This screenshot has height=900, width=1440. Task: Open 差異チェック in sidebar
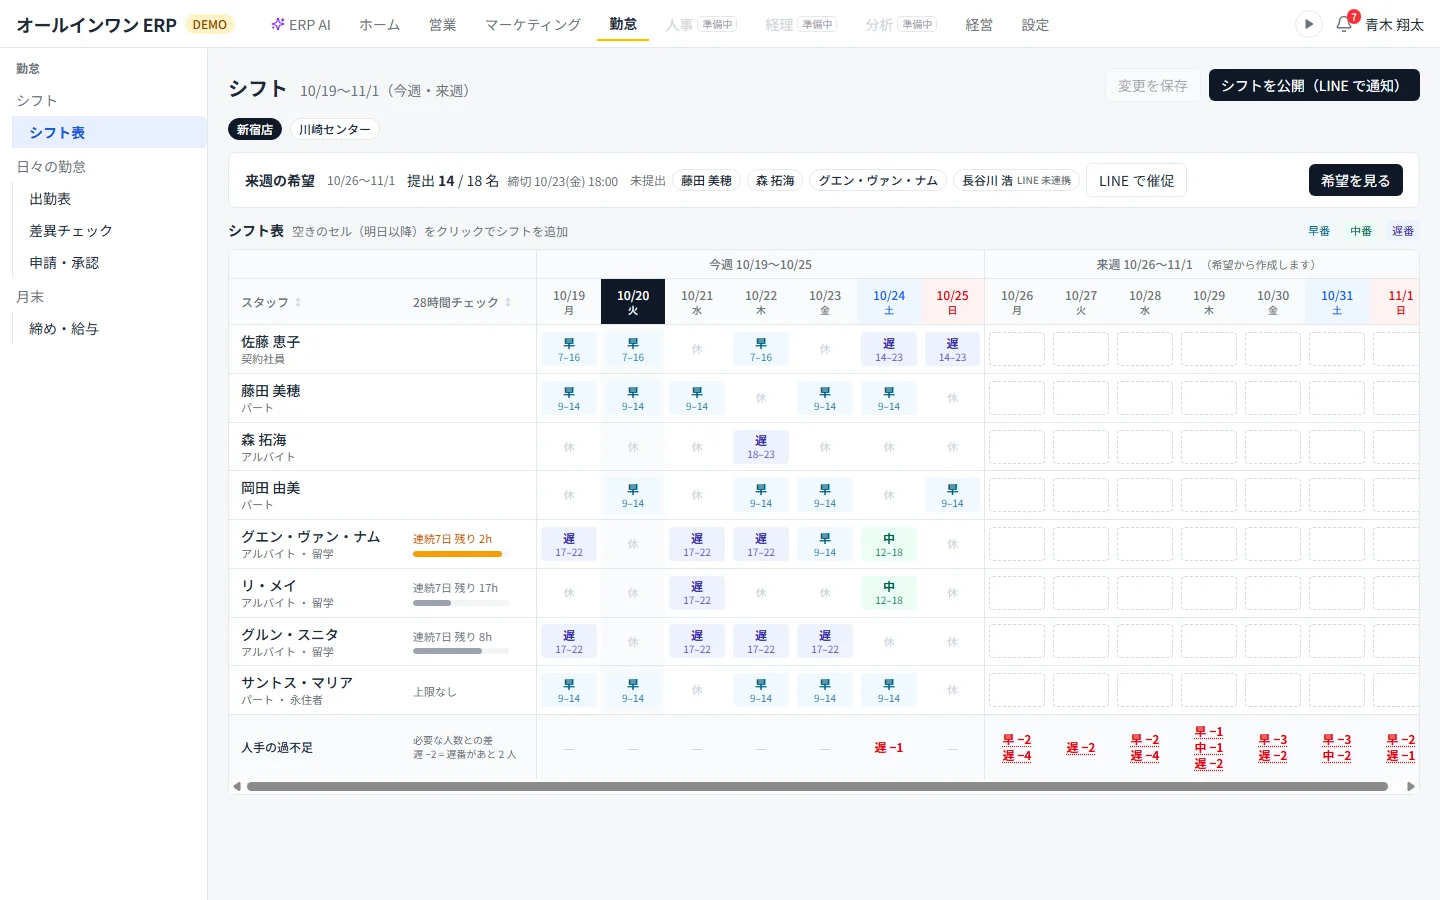[109, 231]
